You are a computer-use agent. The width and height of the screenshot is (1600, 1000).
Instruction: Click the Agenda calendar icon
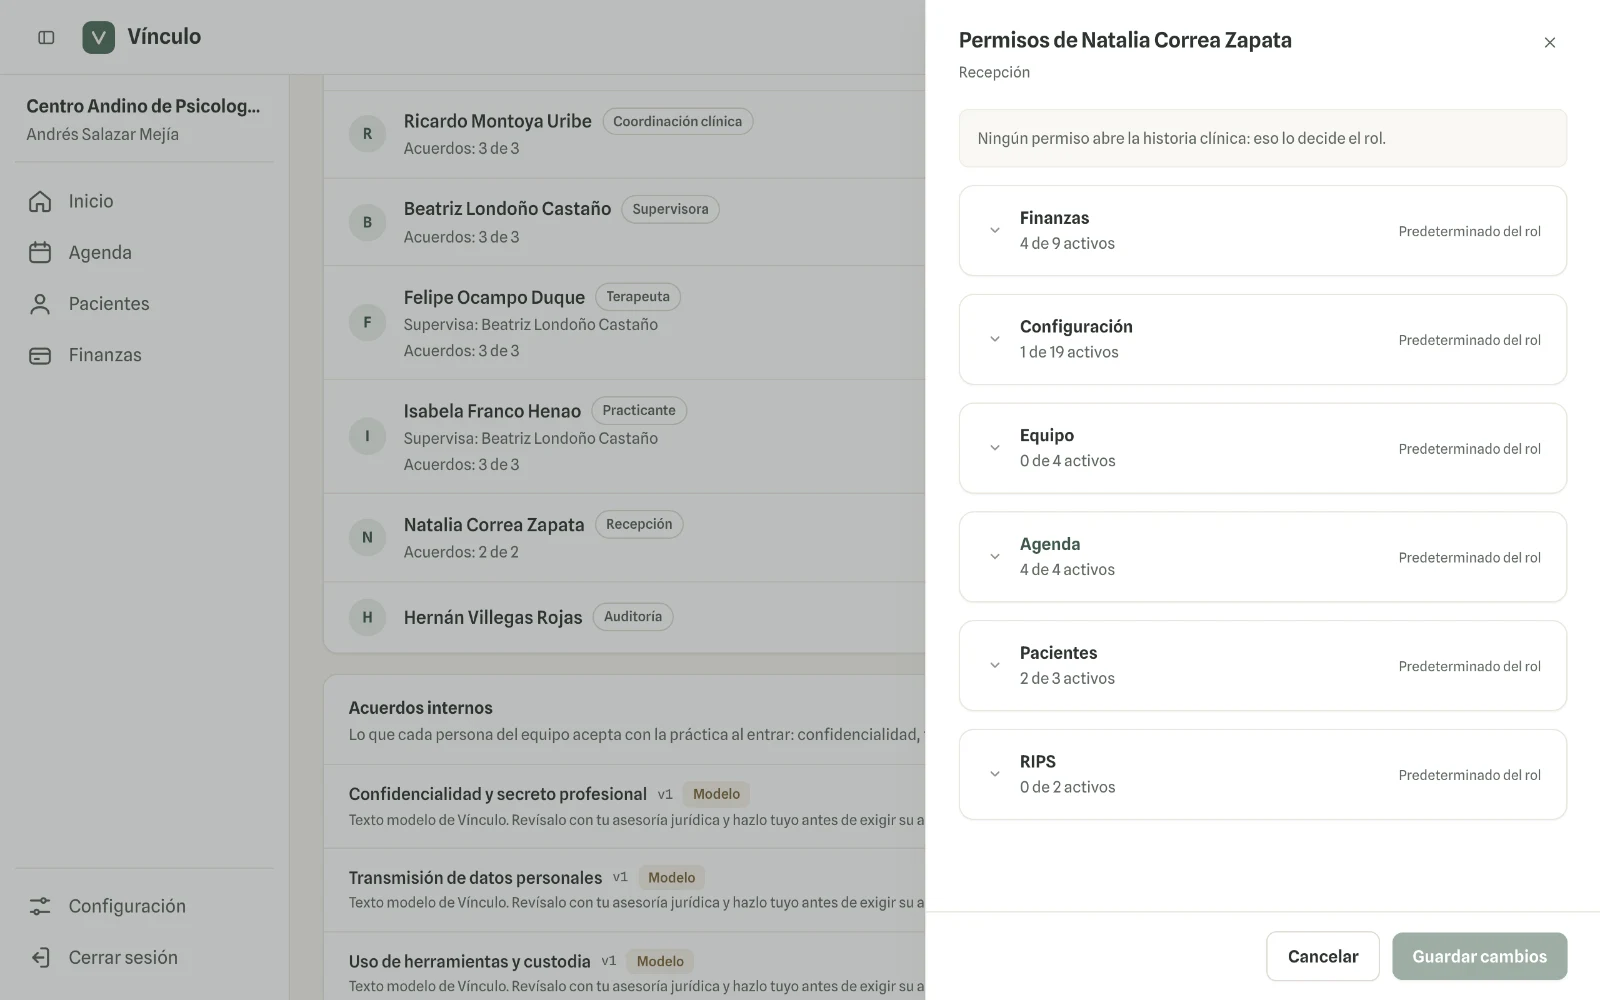[x=40, y=252]
